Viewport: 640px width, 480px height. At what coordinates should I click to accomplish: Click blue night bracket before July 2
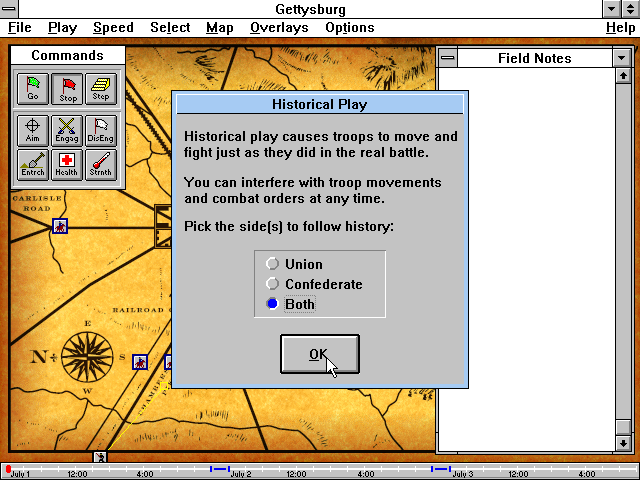click(x=220, y=469)
